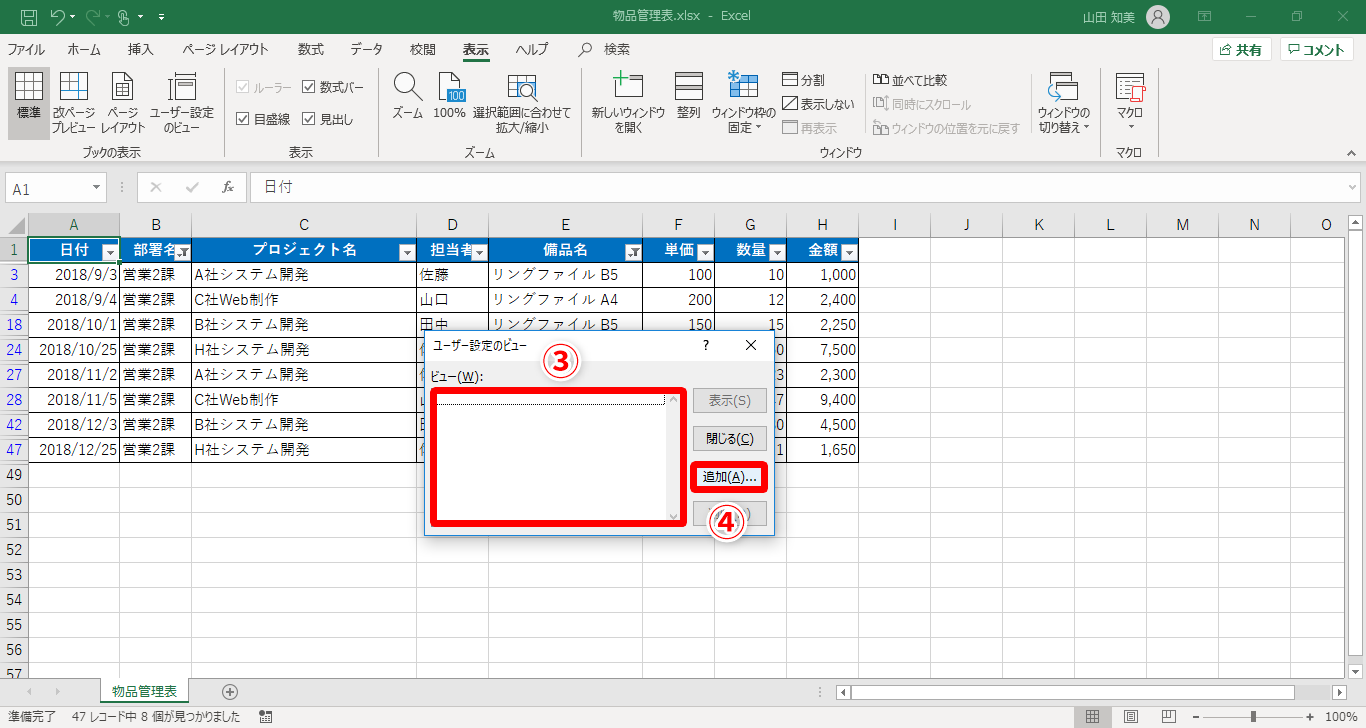The height and width of the screenshot is (728, 1366).
Task: Toggle the 数式バー checkbox
Action: click(x=333, y=87)
